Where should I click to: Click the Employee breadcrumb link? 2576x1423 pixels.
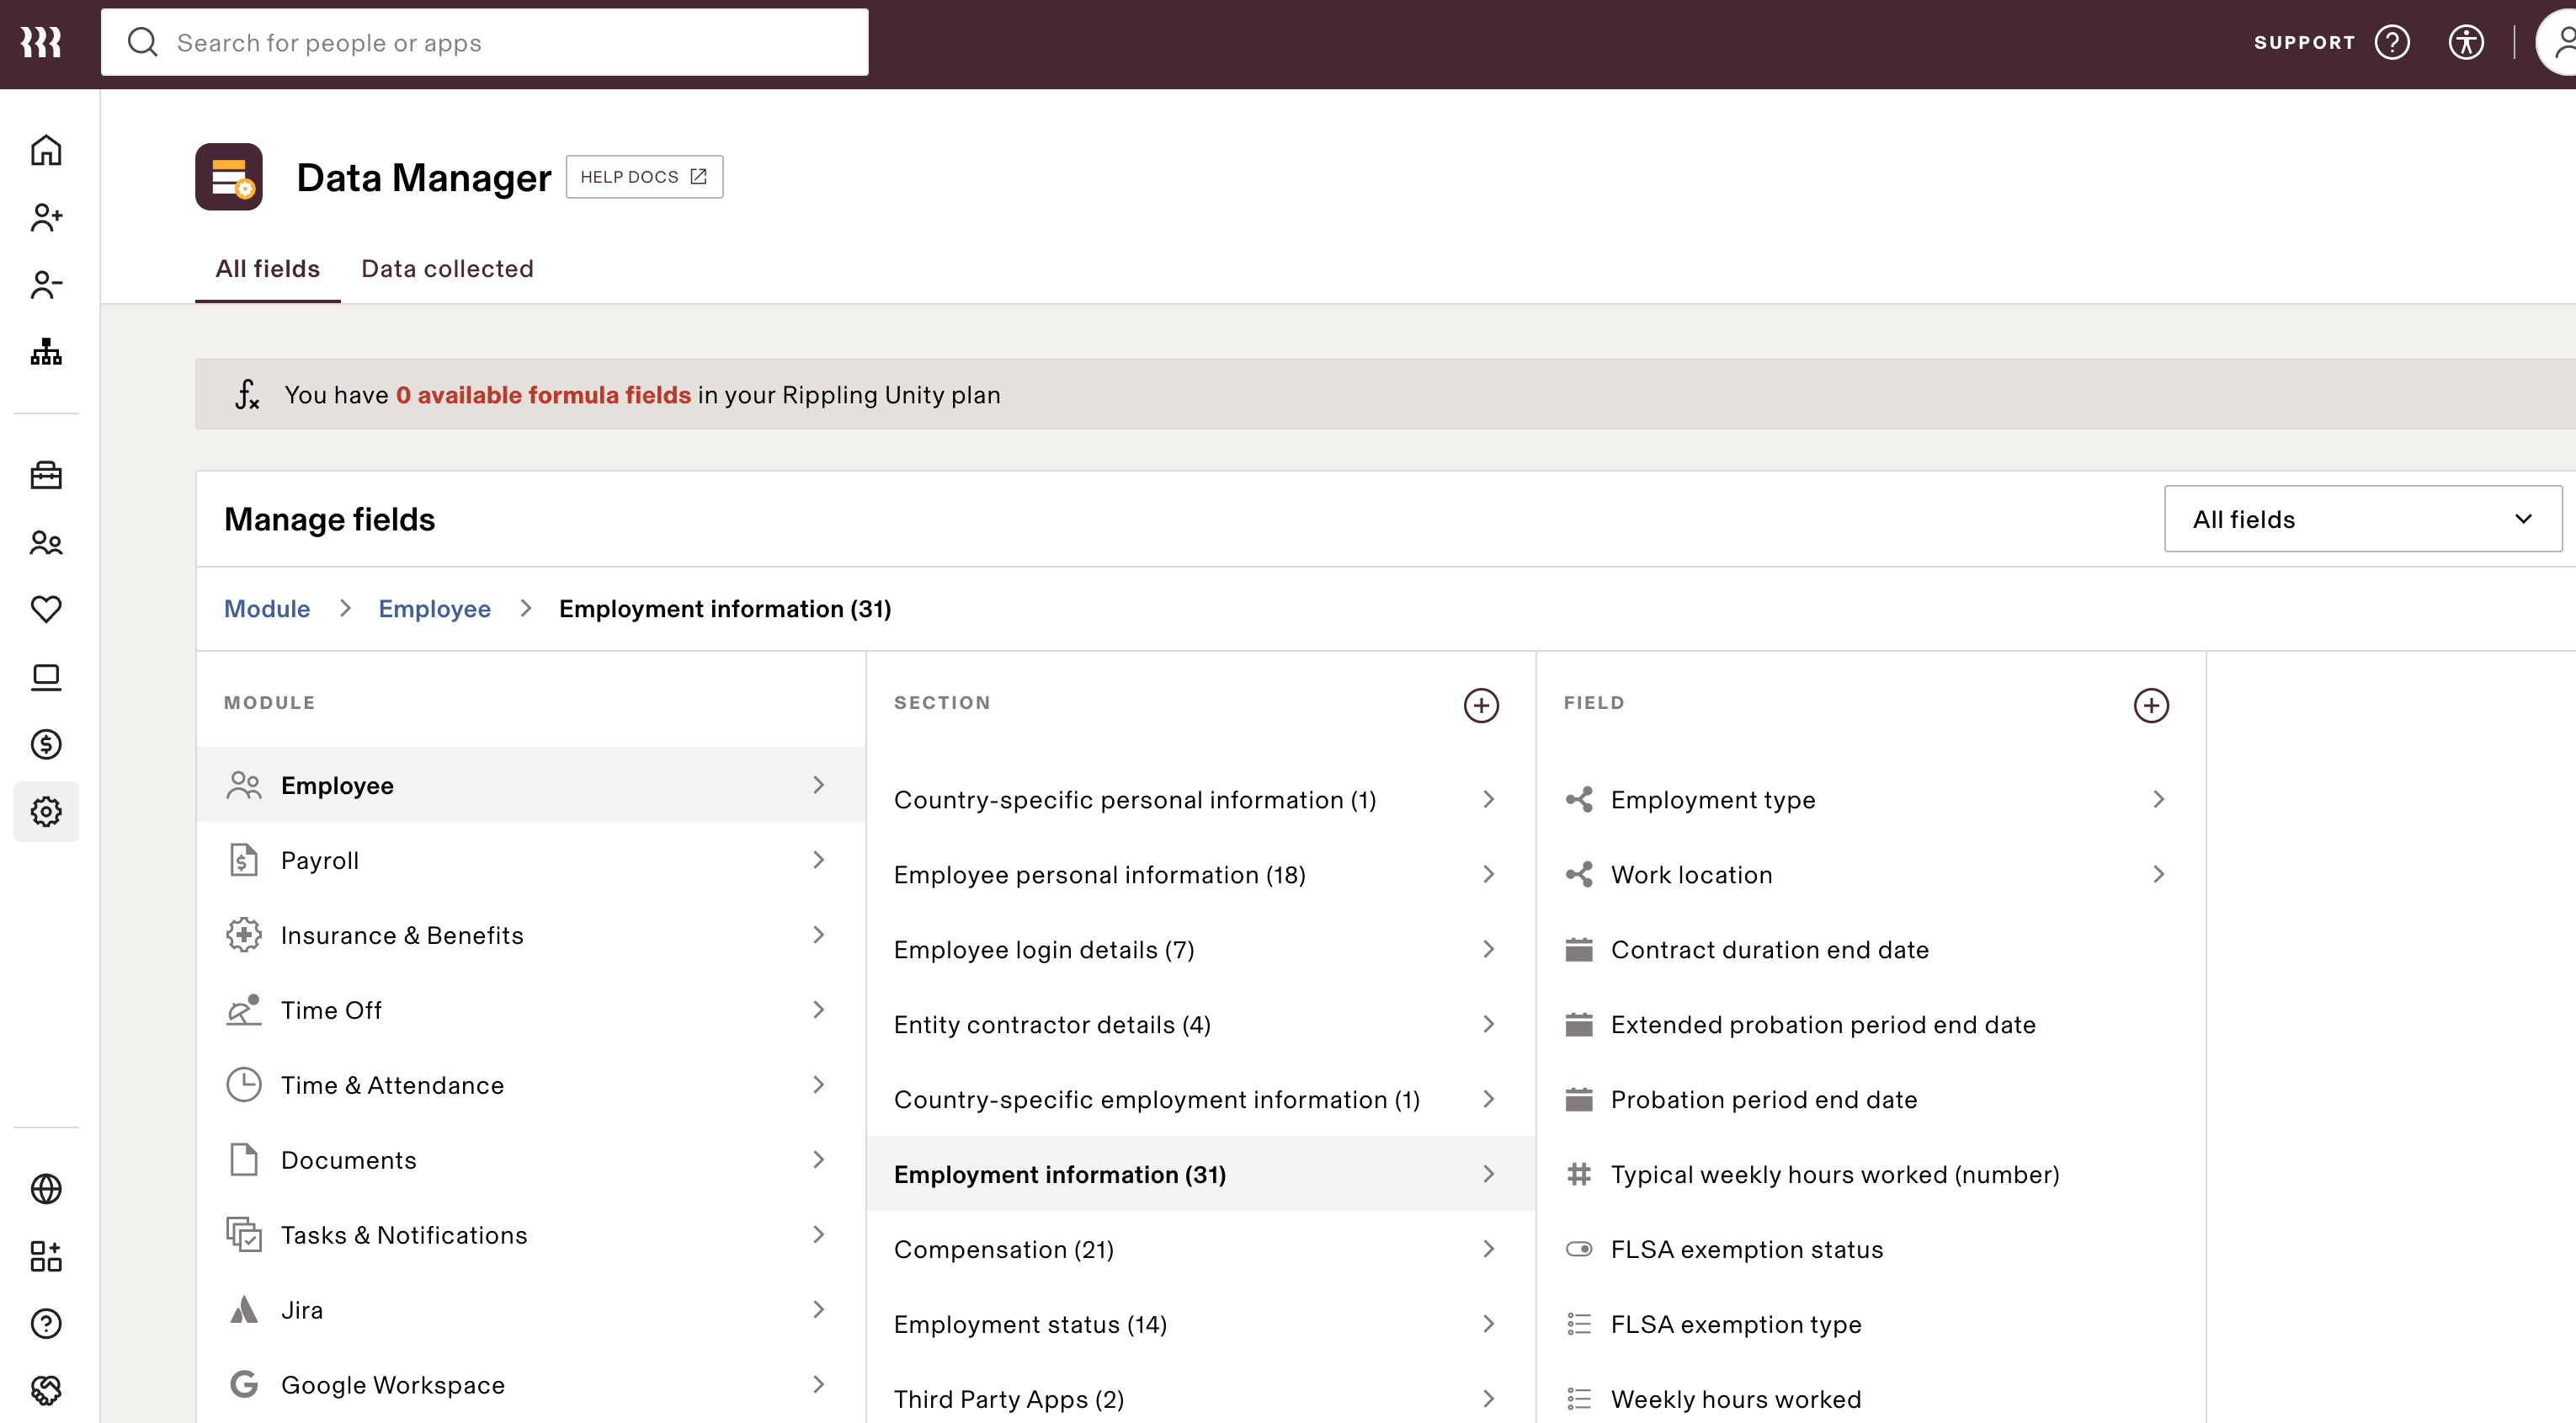point(434,609)
